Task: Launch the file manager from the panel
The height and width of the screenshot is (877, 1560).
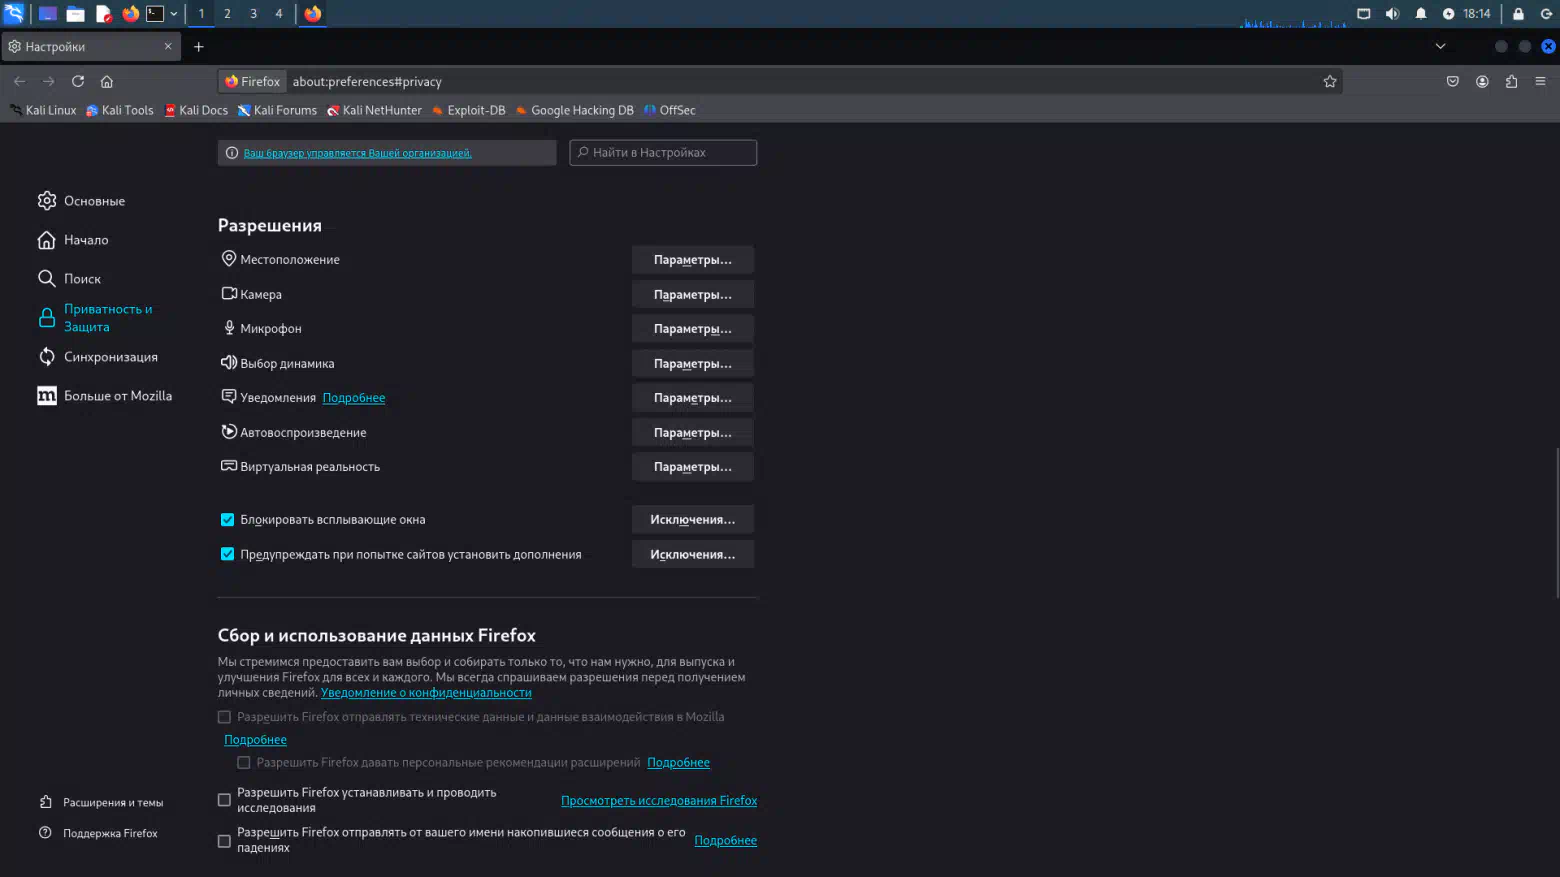Action: coord(75,14)
